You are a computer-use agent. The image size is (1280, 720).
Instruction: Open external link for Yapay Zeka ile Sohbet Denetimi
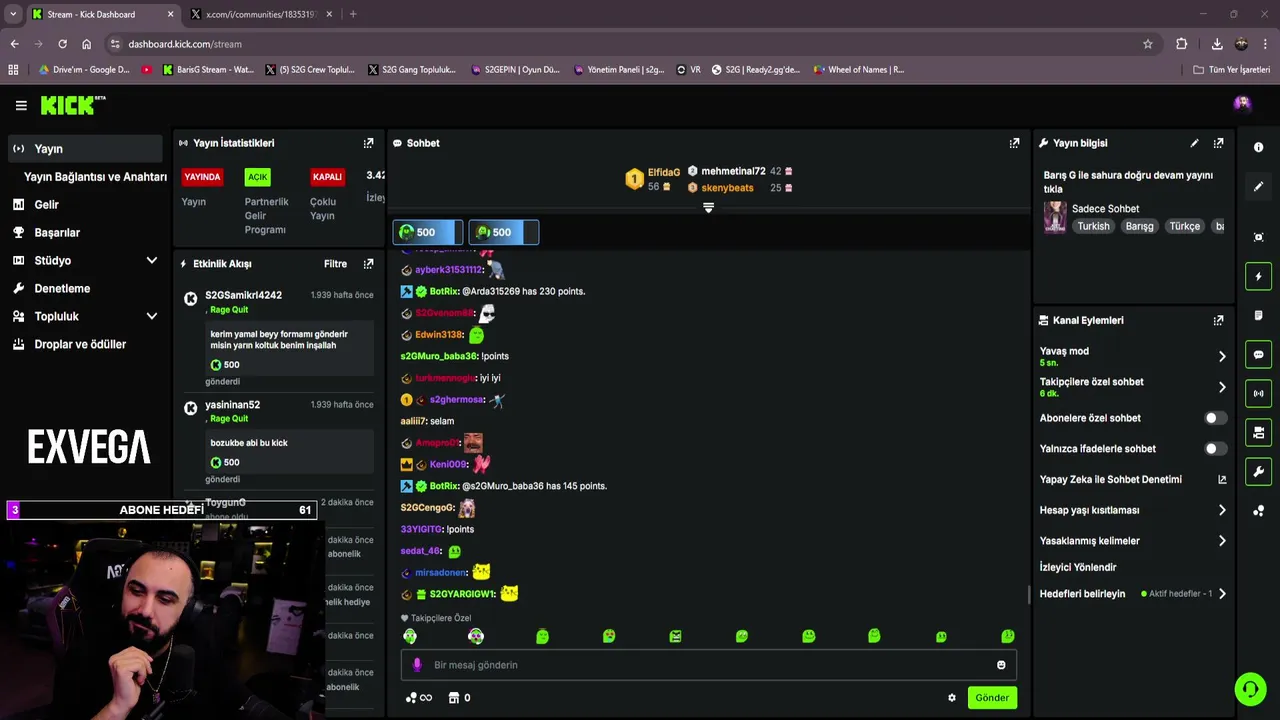point(1222,480)
